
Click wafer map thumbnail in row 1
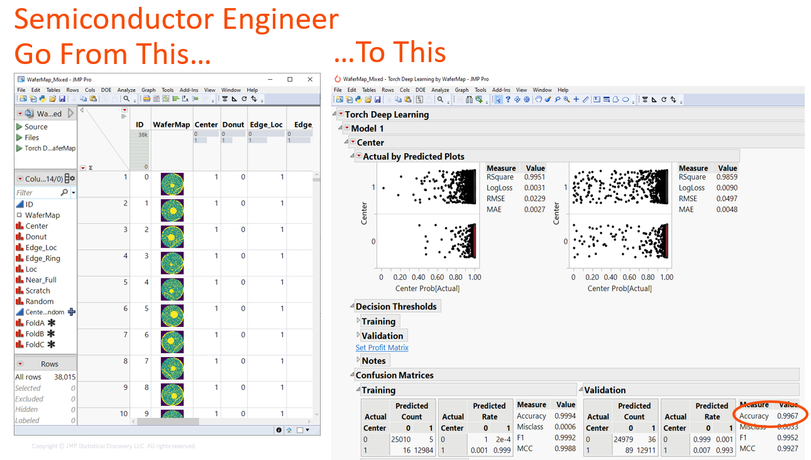click(x=172, y=184)
